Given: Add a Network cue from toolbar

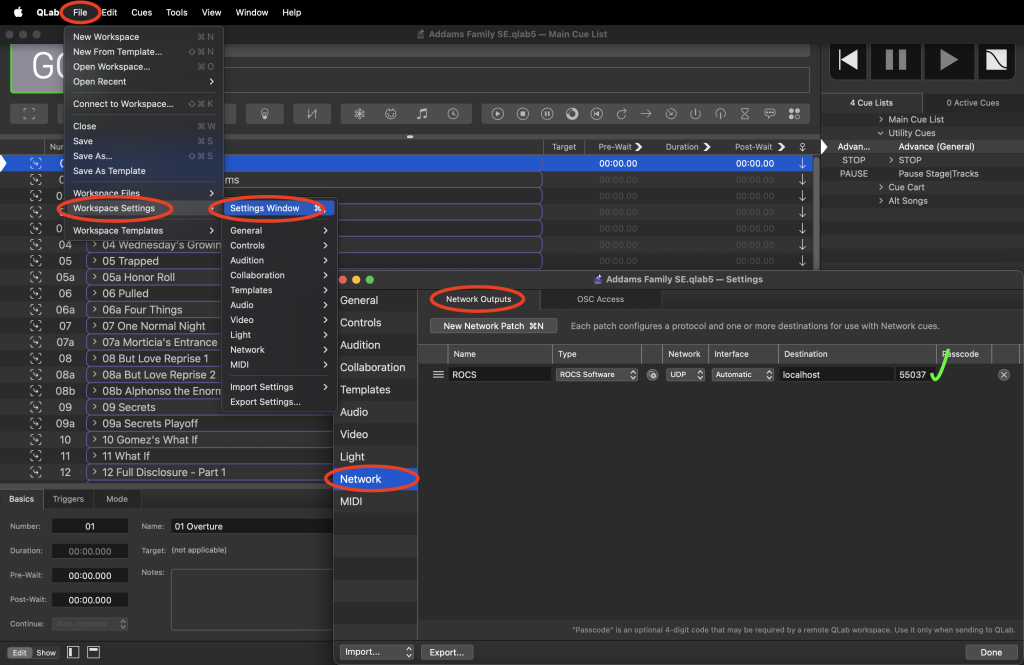Looking at the screenshot, I should point(359,114).
